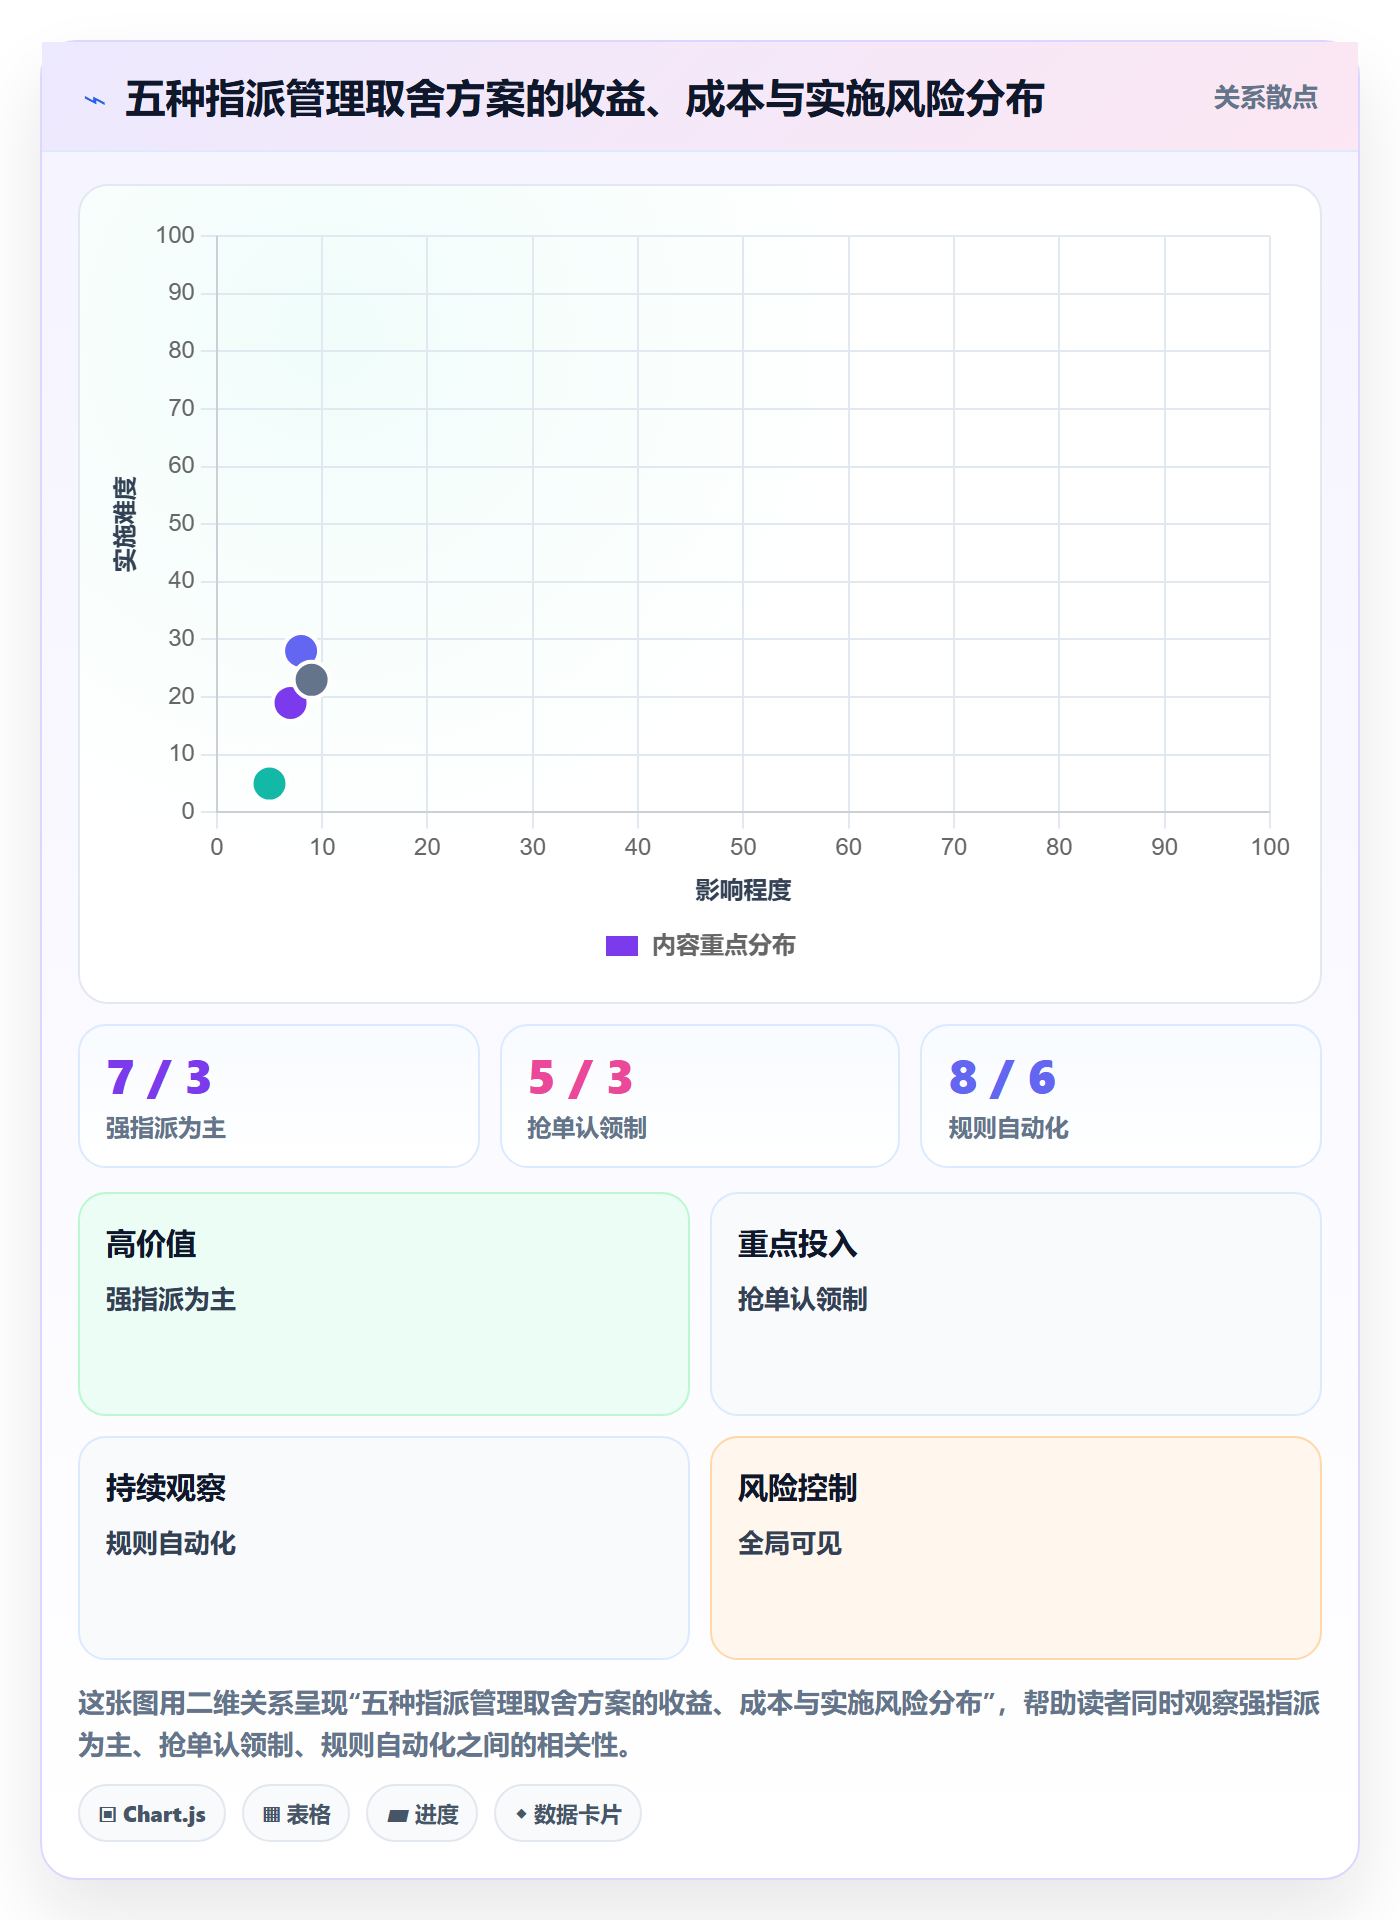Click the progress bar icon in 进度 chip
Viewport: 1400px width, 1920px height.
[398, 1816]
